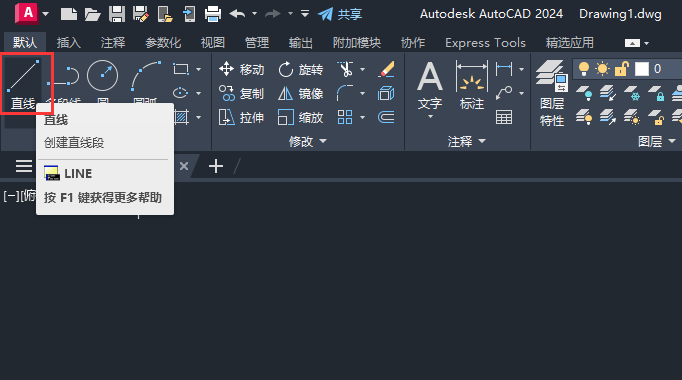The height and width of the screenshot is (380, 682).
Task: Click the Offset tool icon
Action: [x=386, y=117]
